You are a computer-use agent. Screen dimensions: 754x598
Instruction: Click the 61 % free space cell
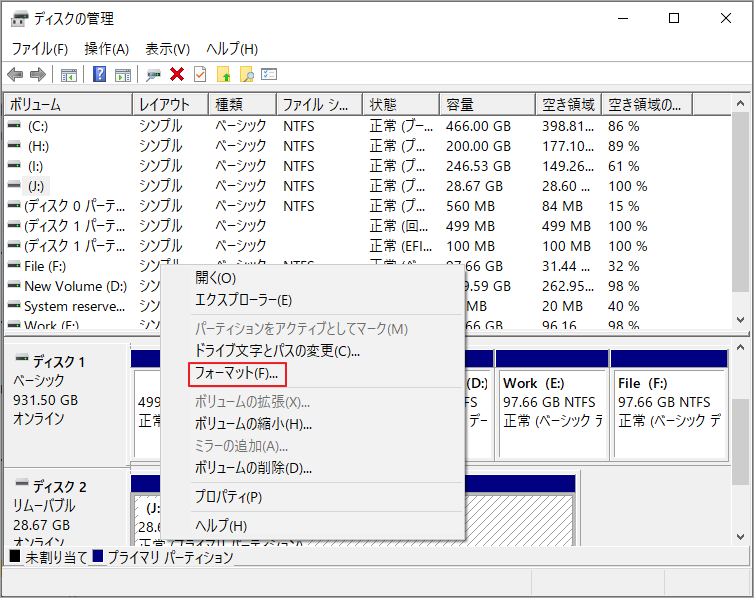[624, 166]
